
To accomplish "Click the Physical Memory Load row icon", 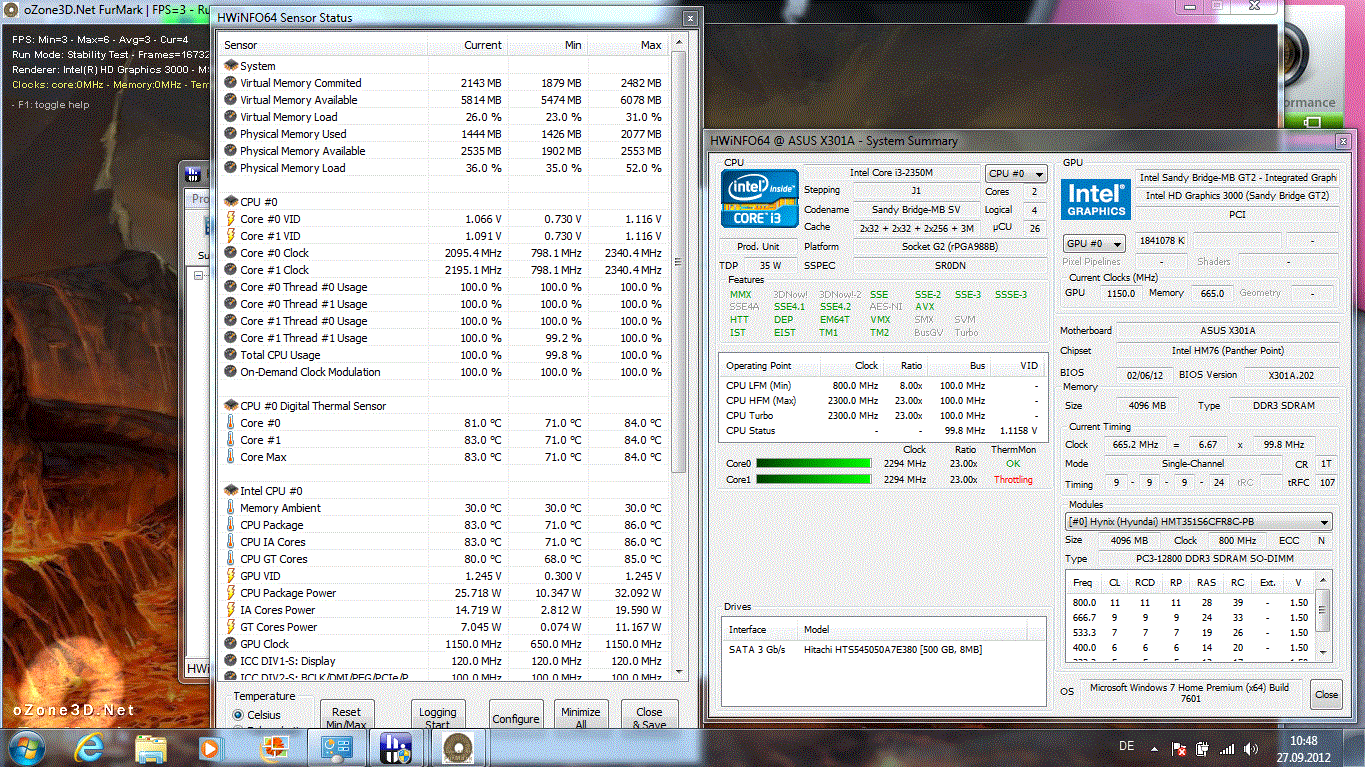I will click(x=231, y=168).
